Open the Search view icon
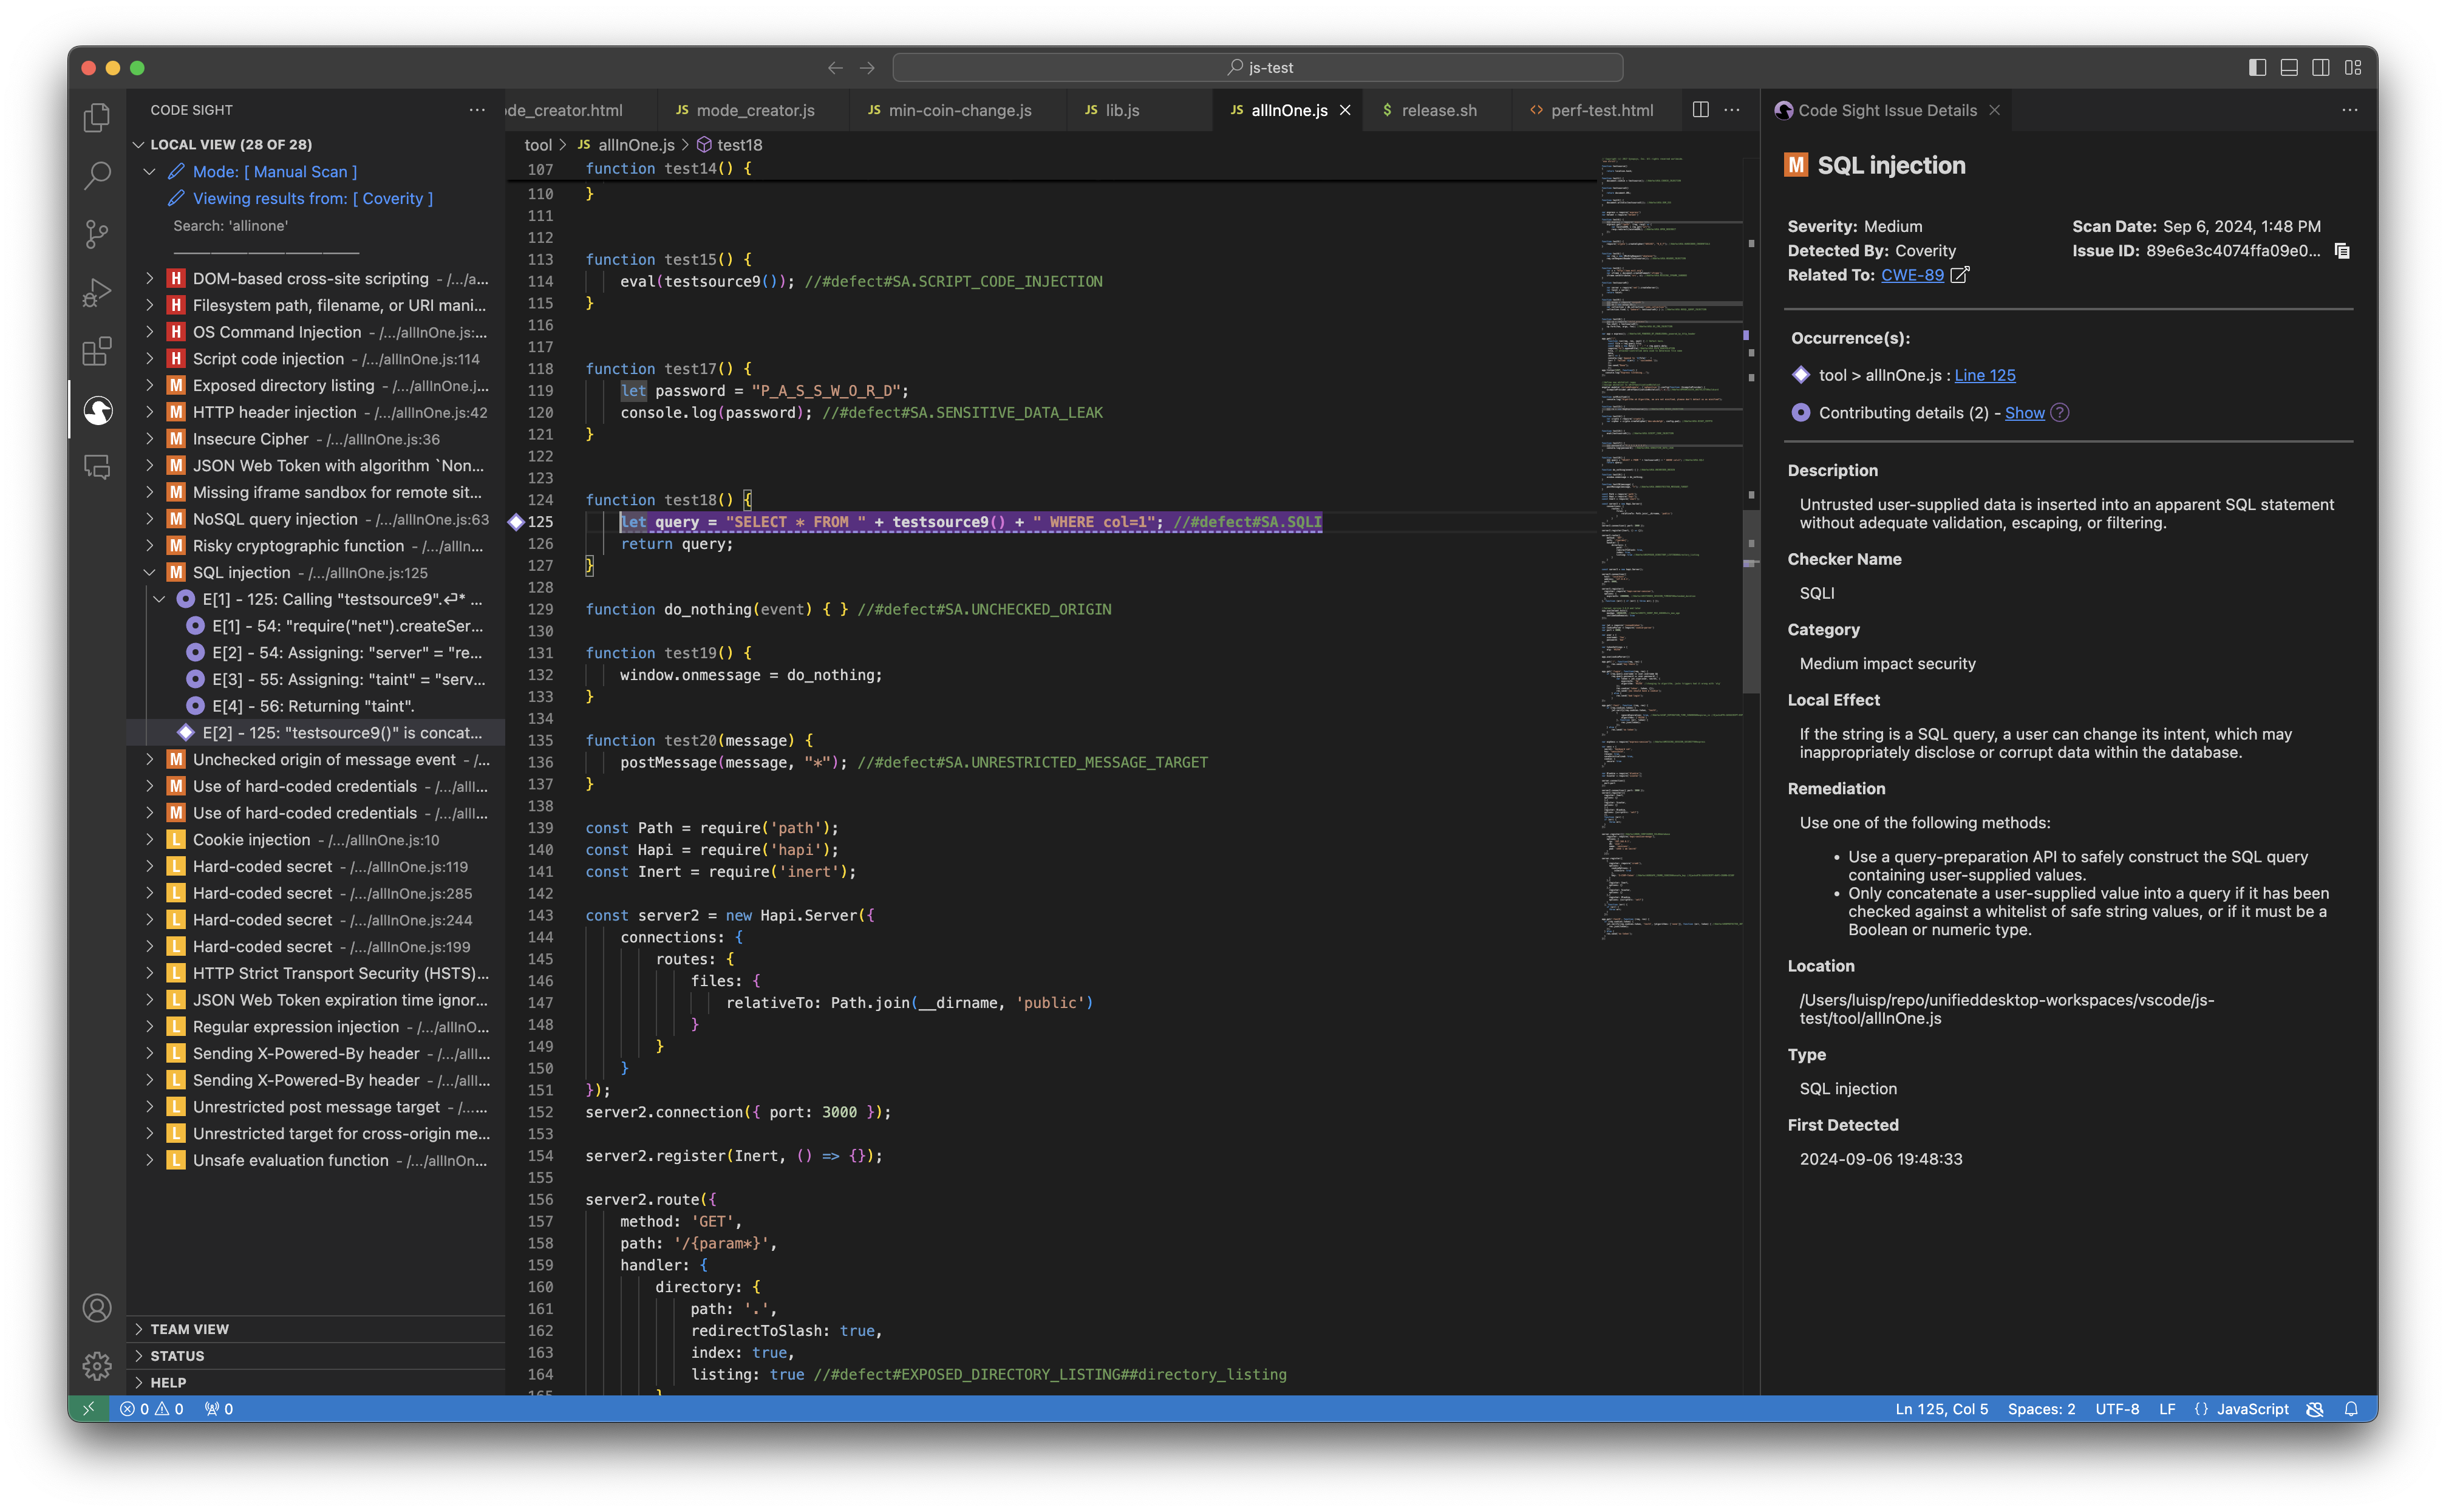This screenshot has height=1512, width=2446. [97, 176]
